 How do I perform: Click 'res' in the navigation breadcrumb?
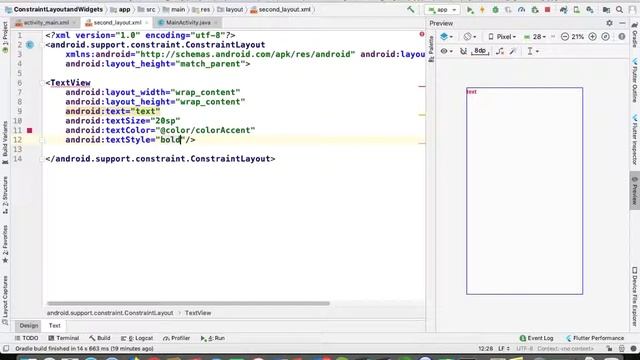point(202,9)
